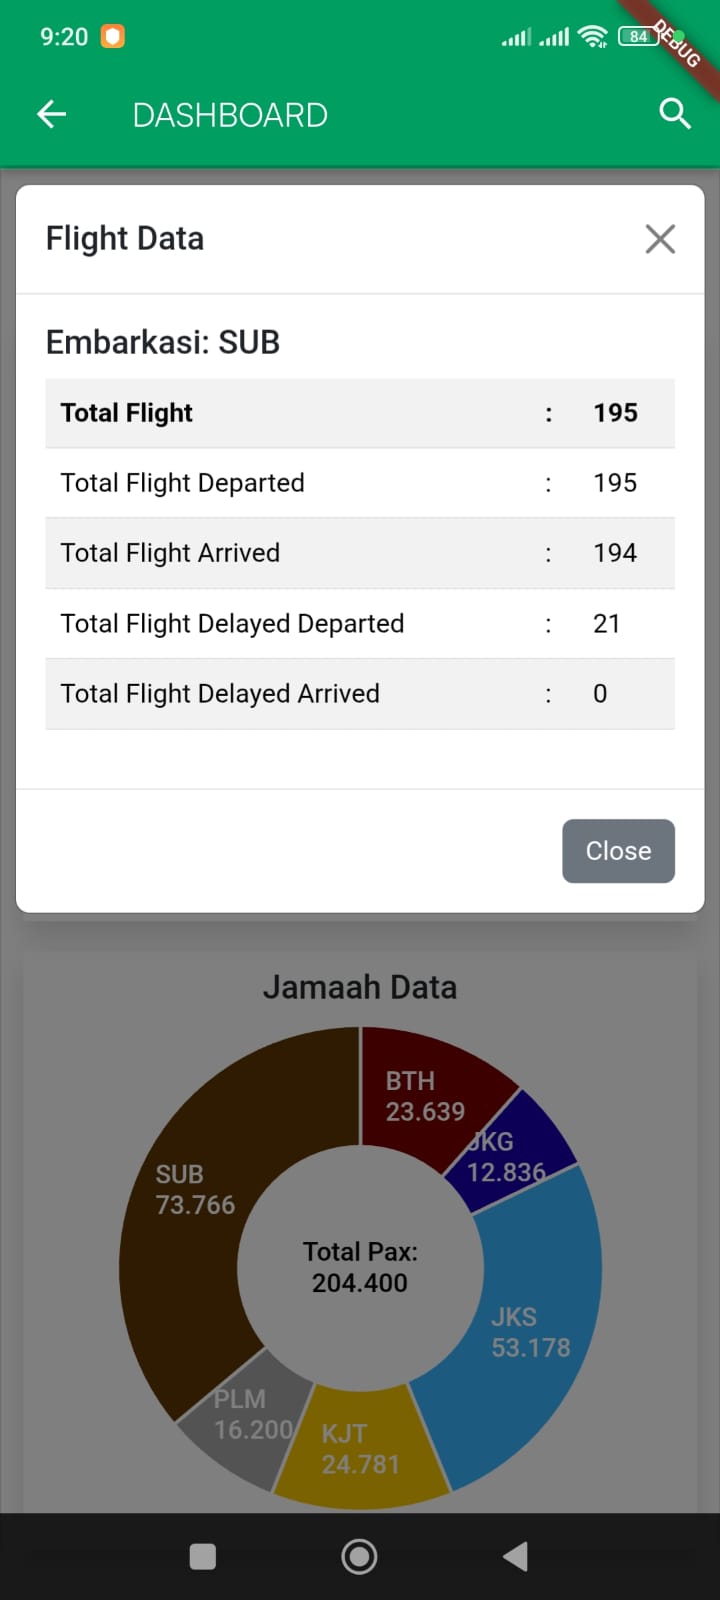Select the KJT 24.781 chart segment

point(360,1449)
